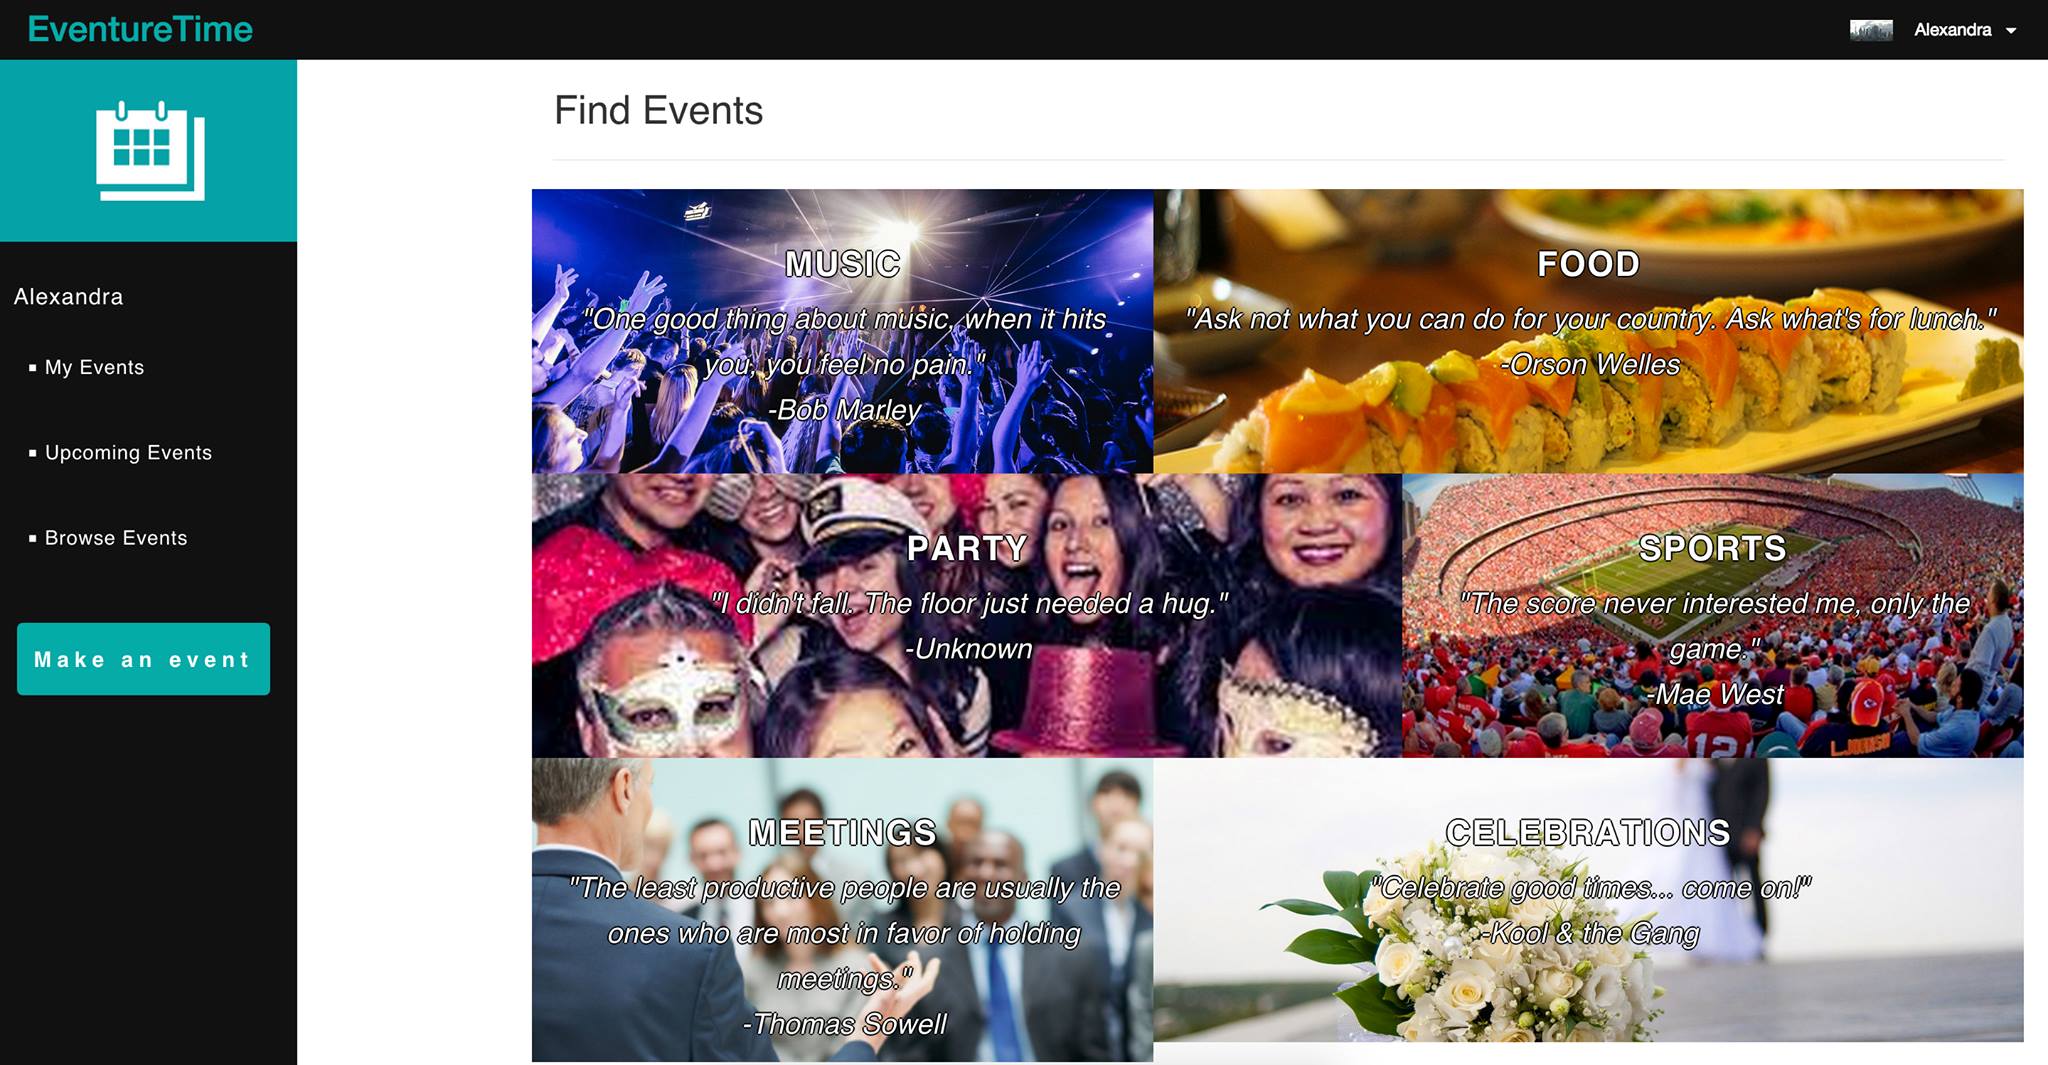Click the SPORTS heading text
This screenshot has height=1065, width=2048.
tap(1713, 548)
